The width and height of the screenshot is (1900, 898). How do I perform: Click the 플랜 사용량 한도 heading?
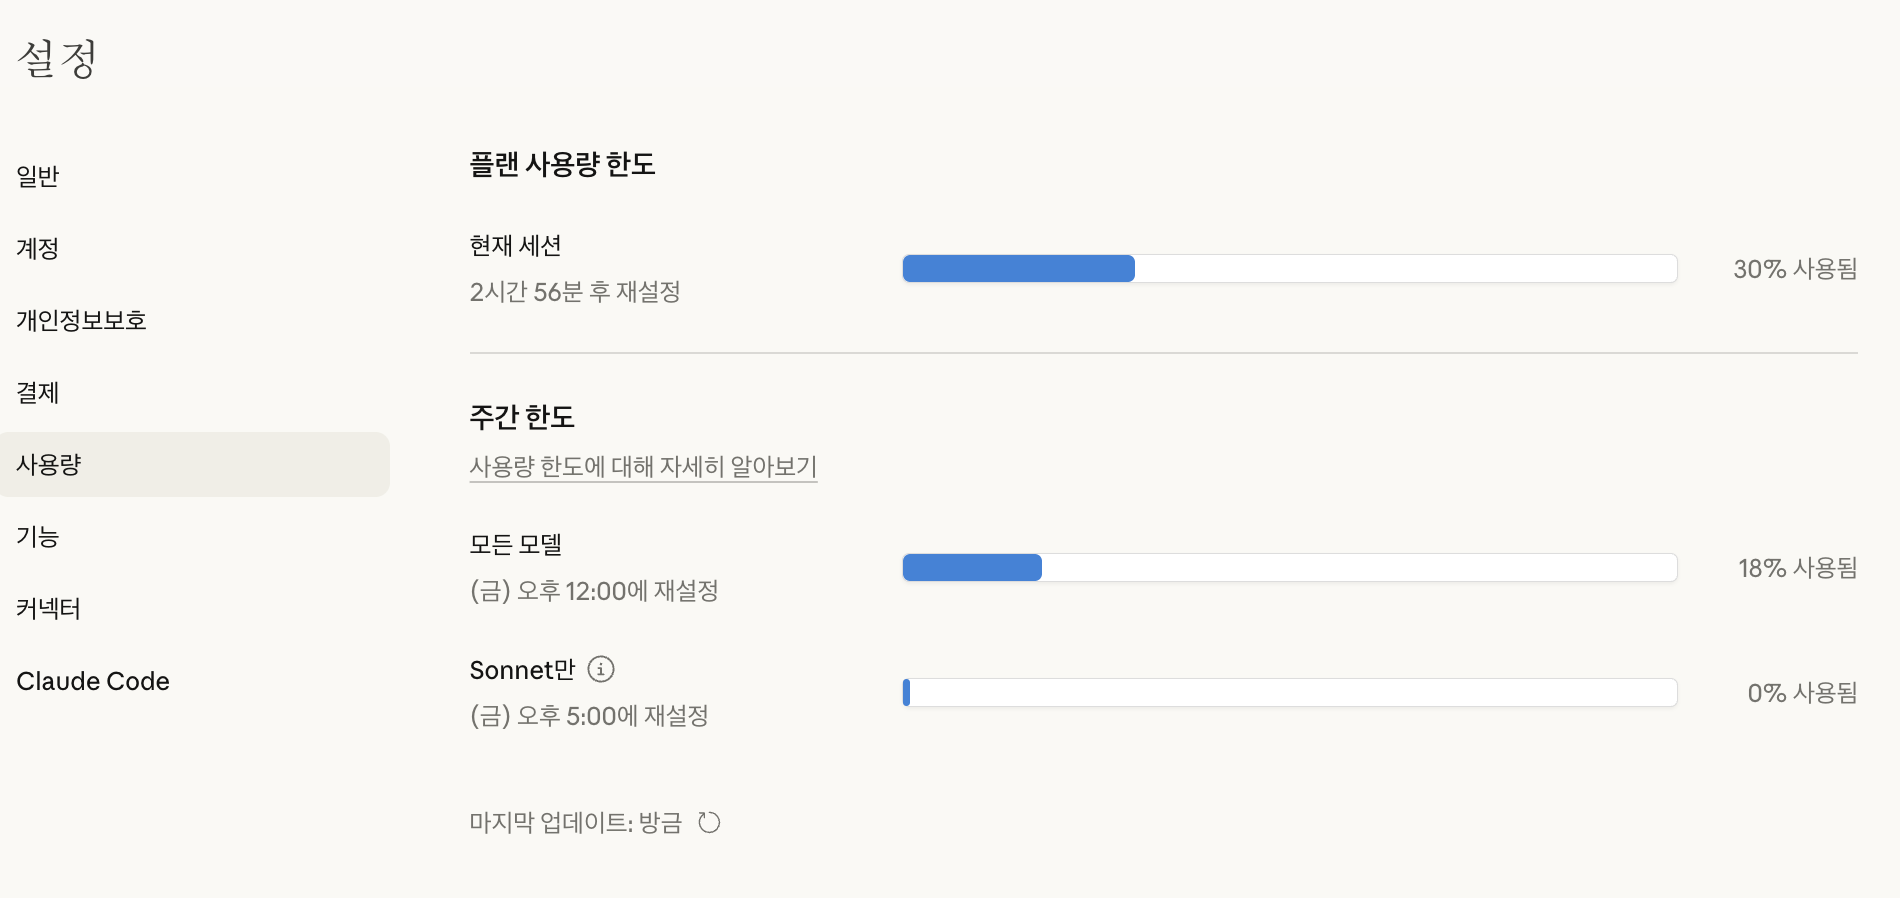click(563, 165)
